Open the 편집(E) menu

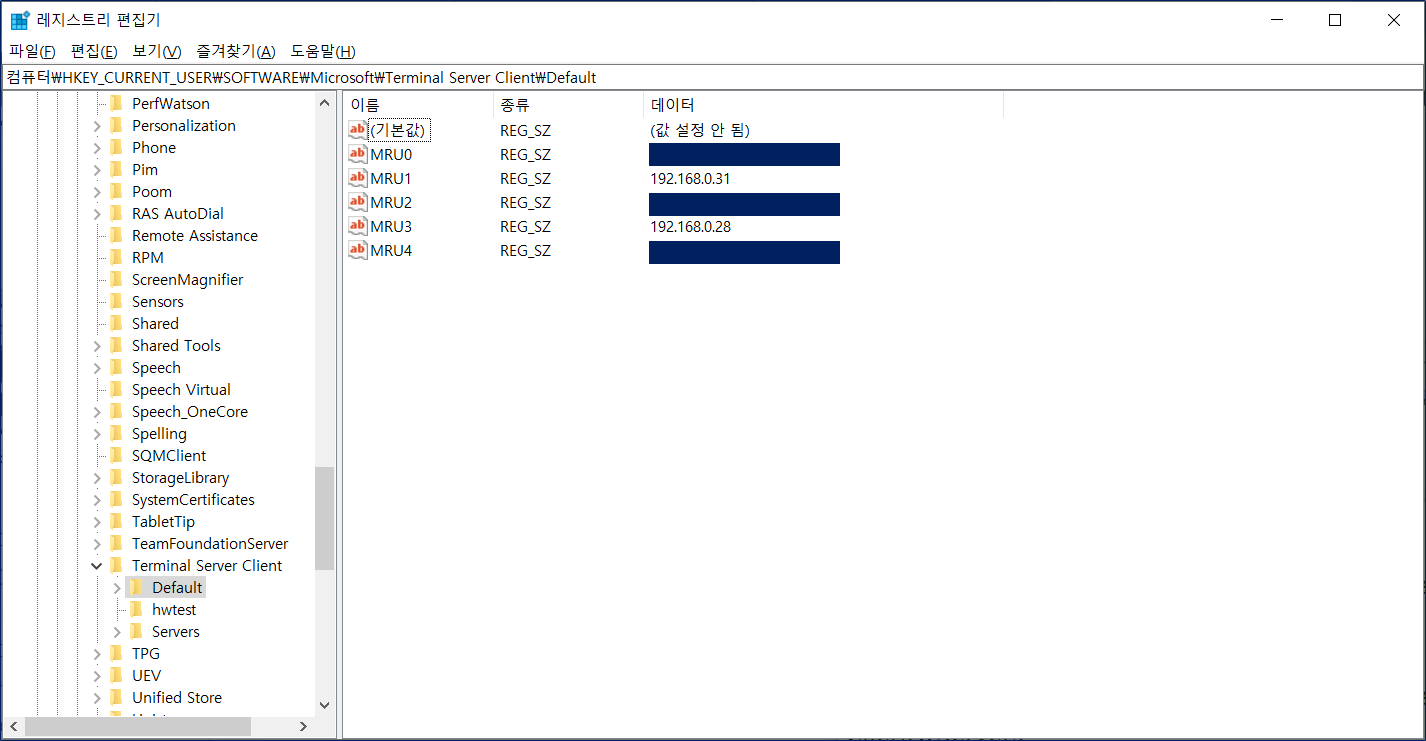[x=94, y=51]
